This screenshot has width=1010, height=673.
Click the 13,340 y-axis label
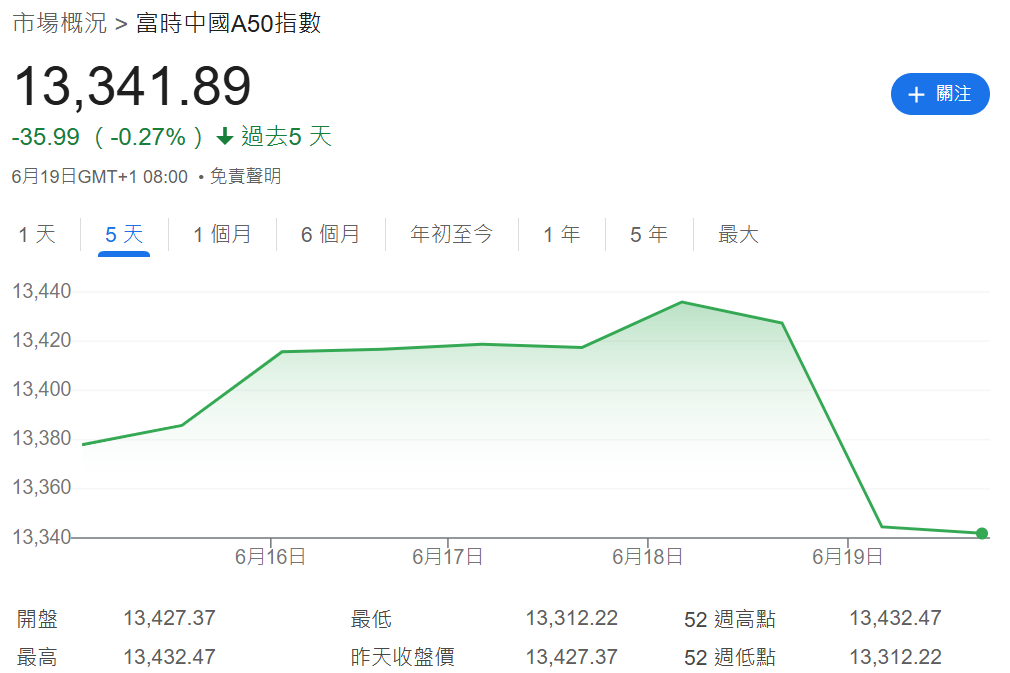point(42,536)
